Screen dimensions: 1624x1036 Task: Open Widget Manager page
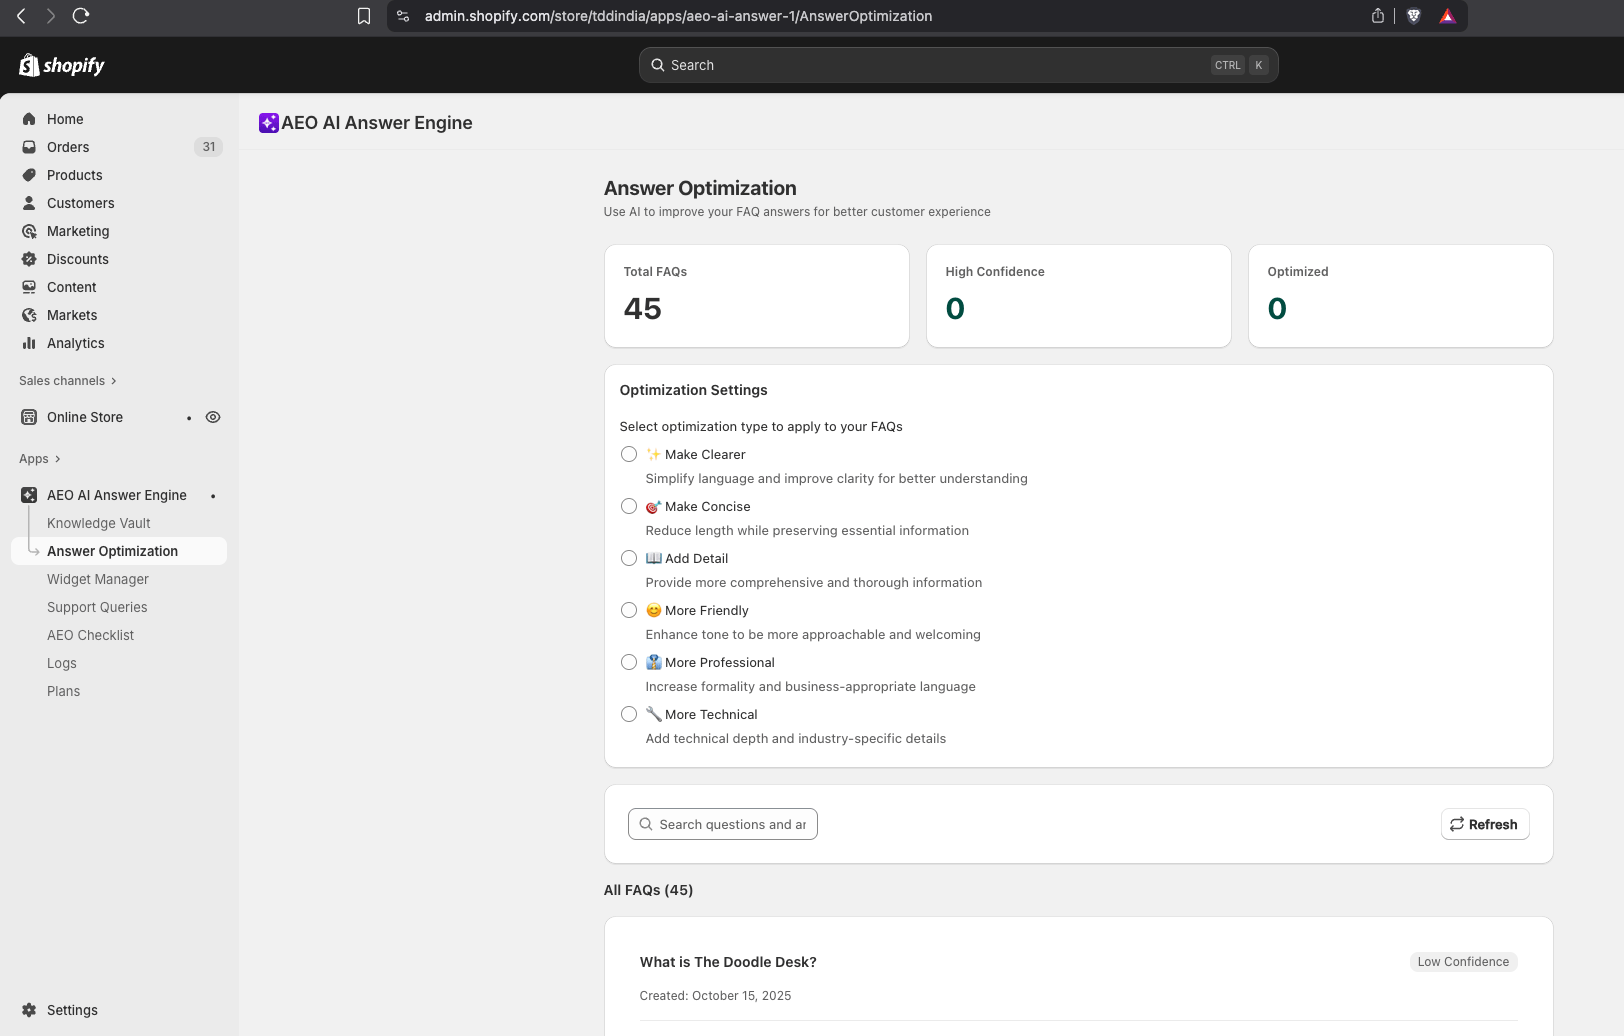point(97,579)
